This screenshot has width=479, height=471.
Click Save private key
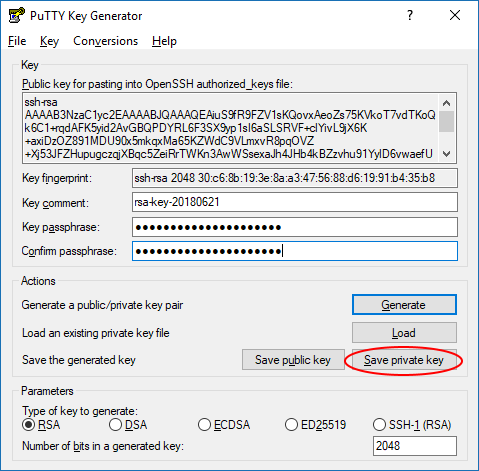[x=404, y=360]
